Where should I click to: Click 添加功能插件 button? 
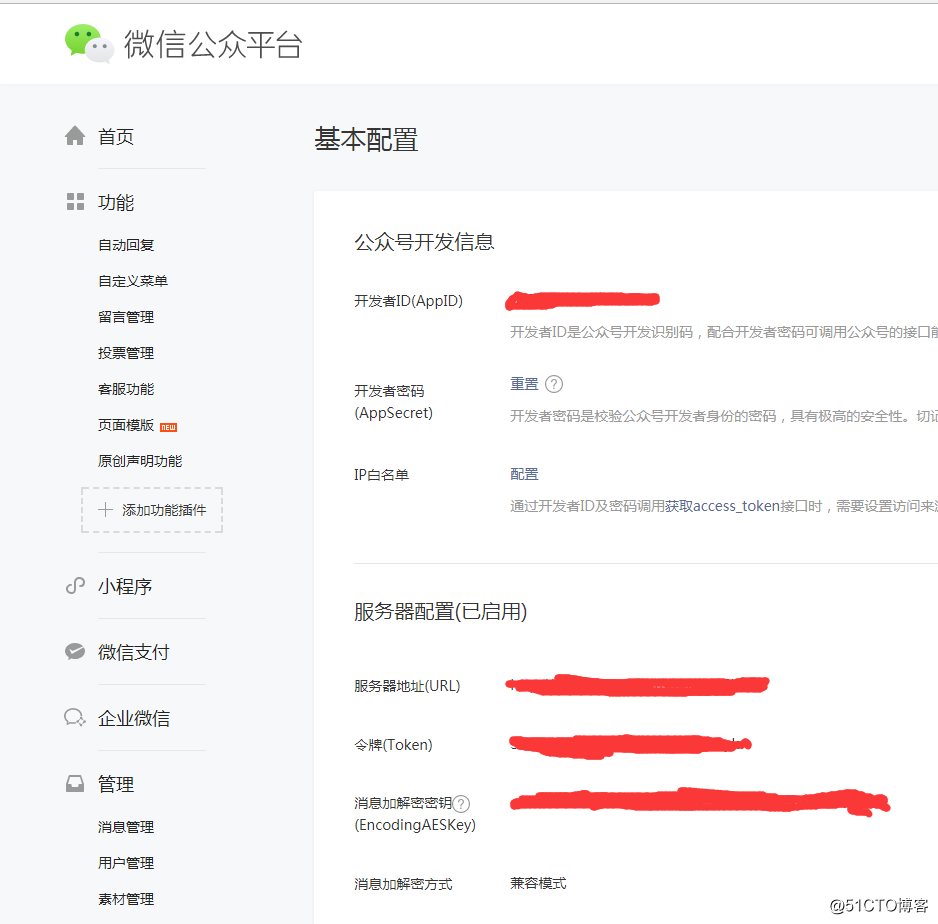click(x=152, y=510)
